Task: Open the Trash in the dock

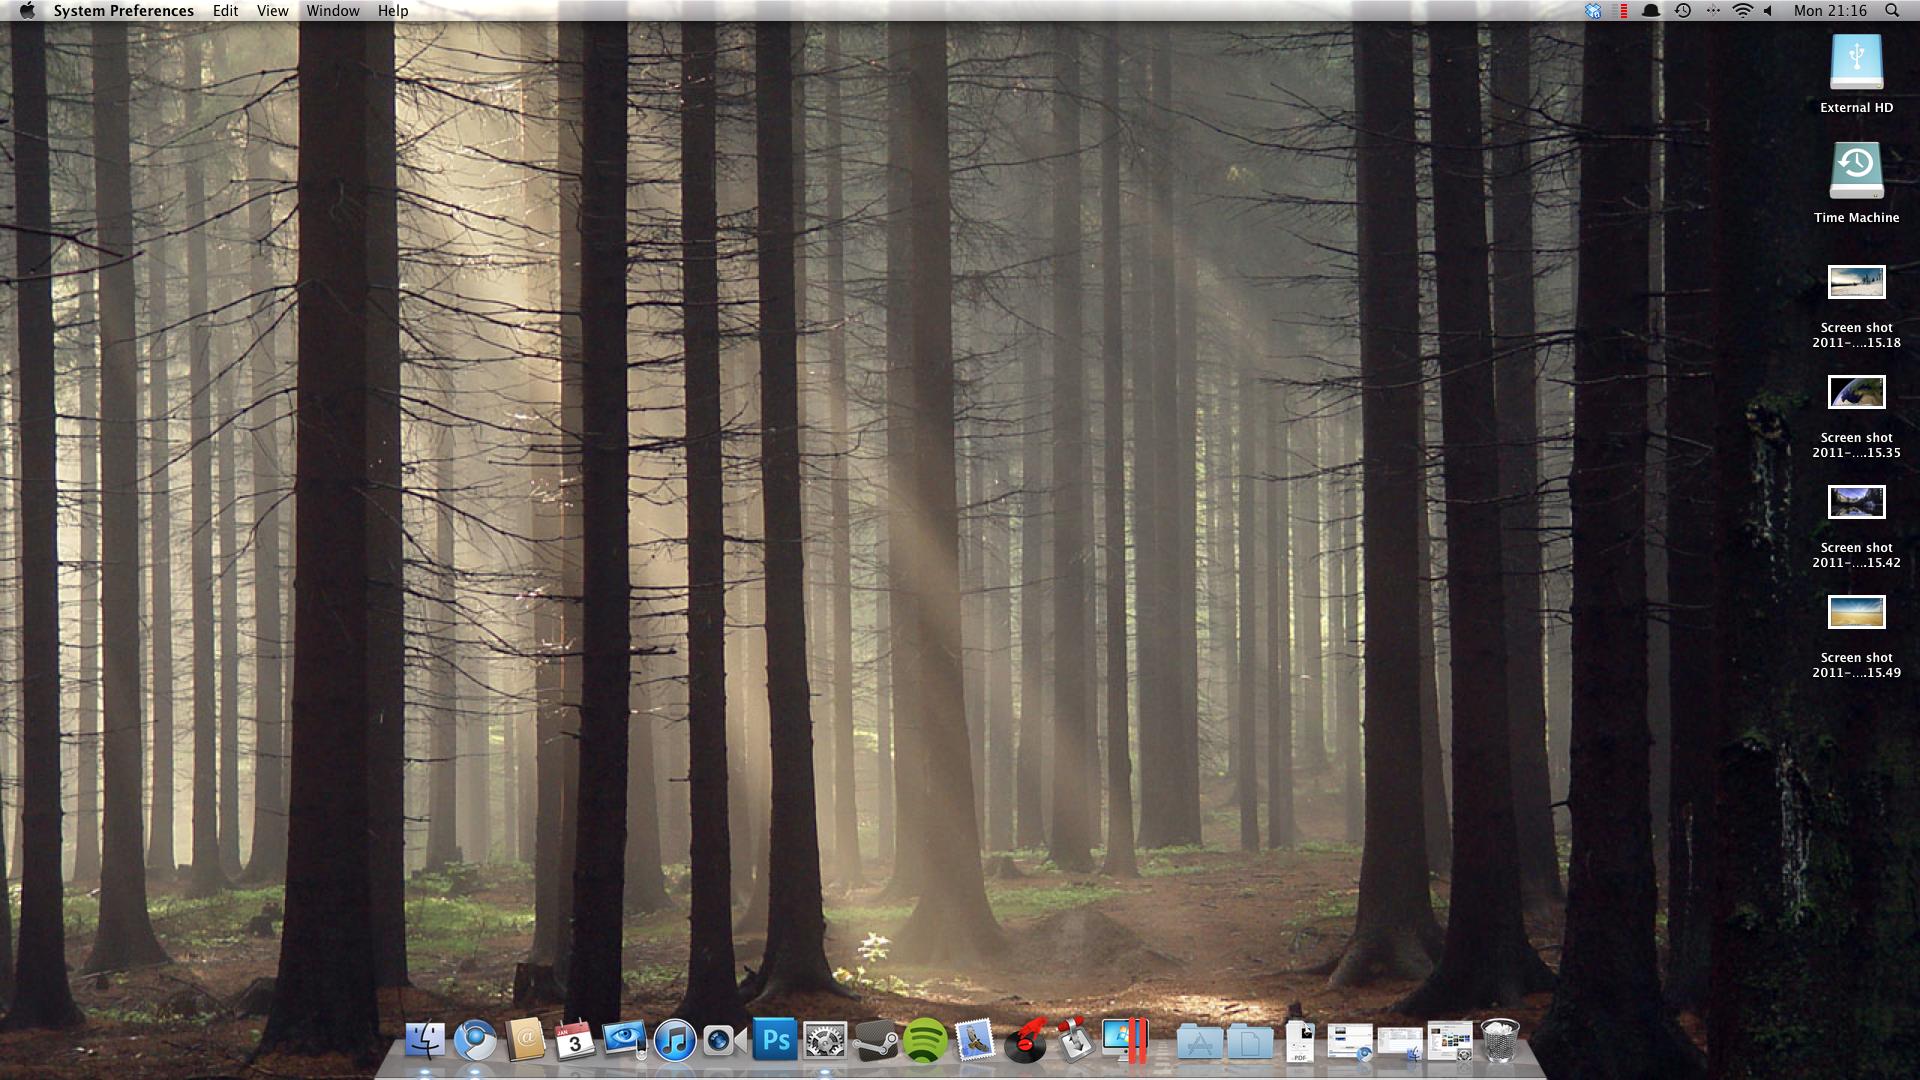Action: (x=1499, y=1041)
